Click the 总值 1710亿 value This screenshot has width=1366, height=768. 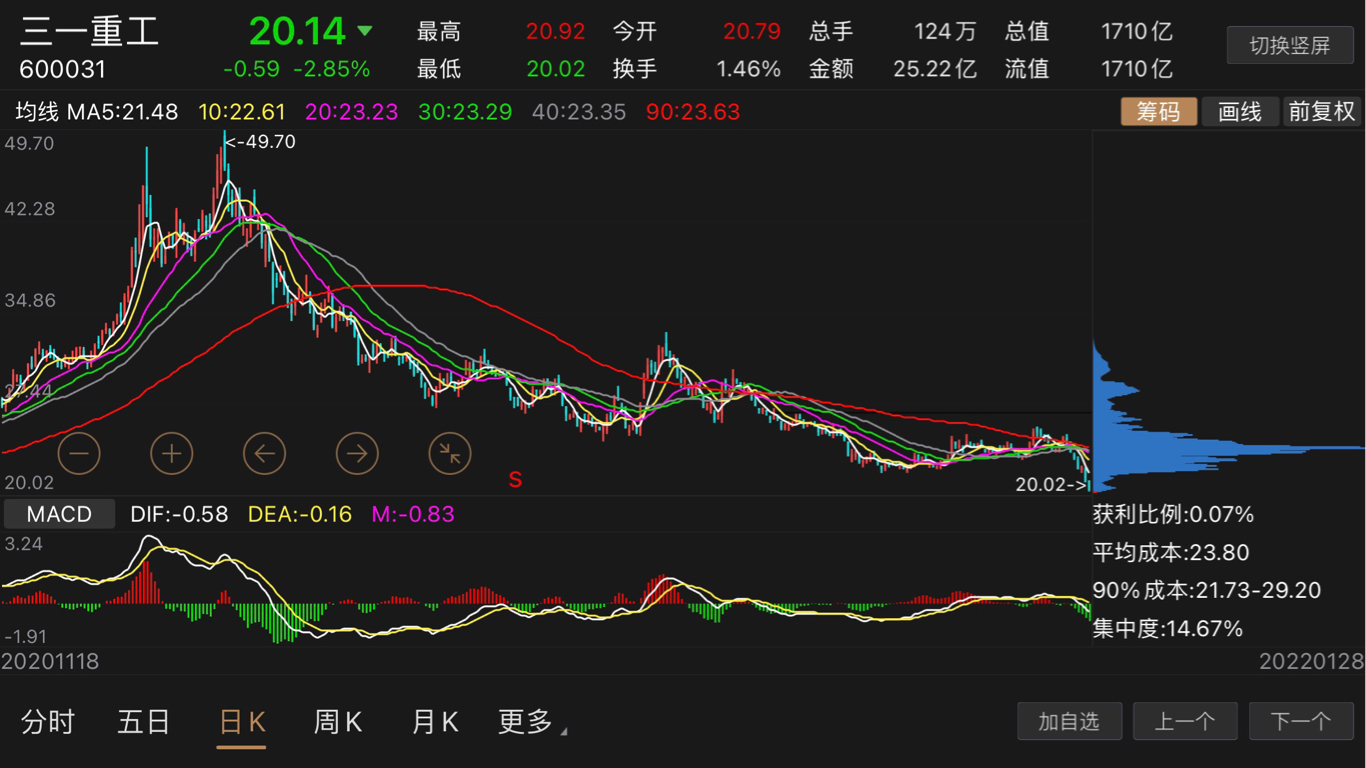[x=1136, y=32]
